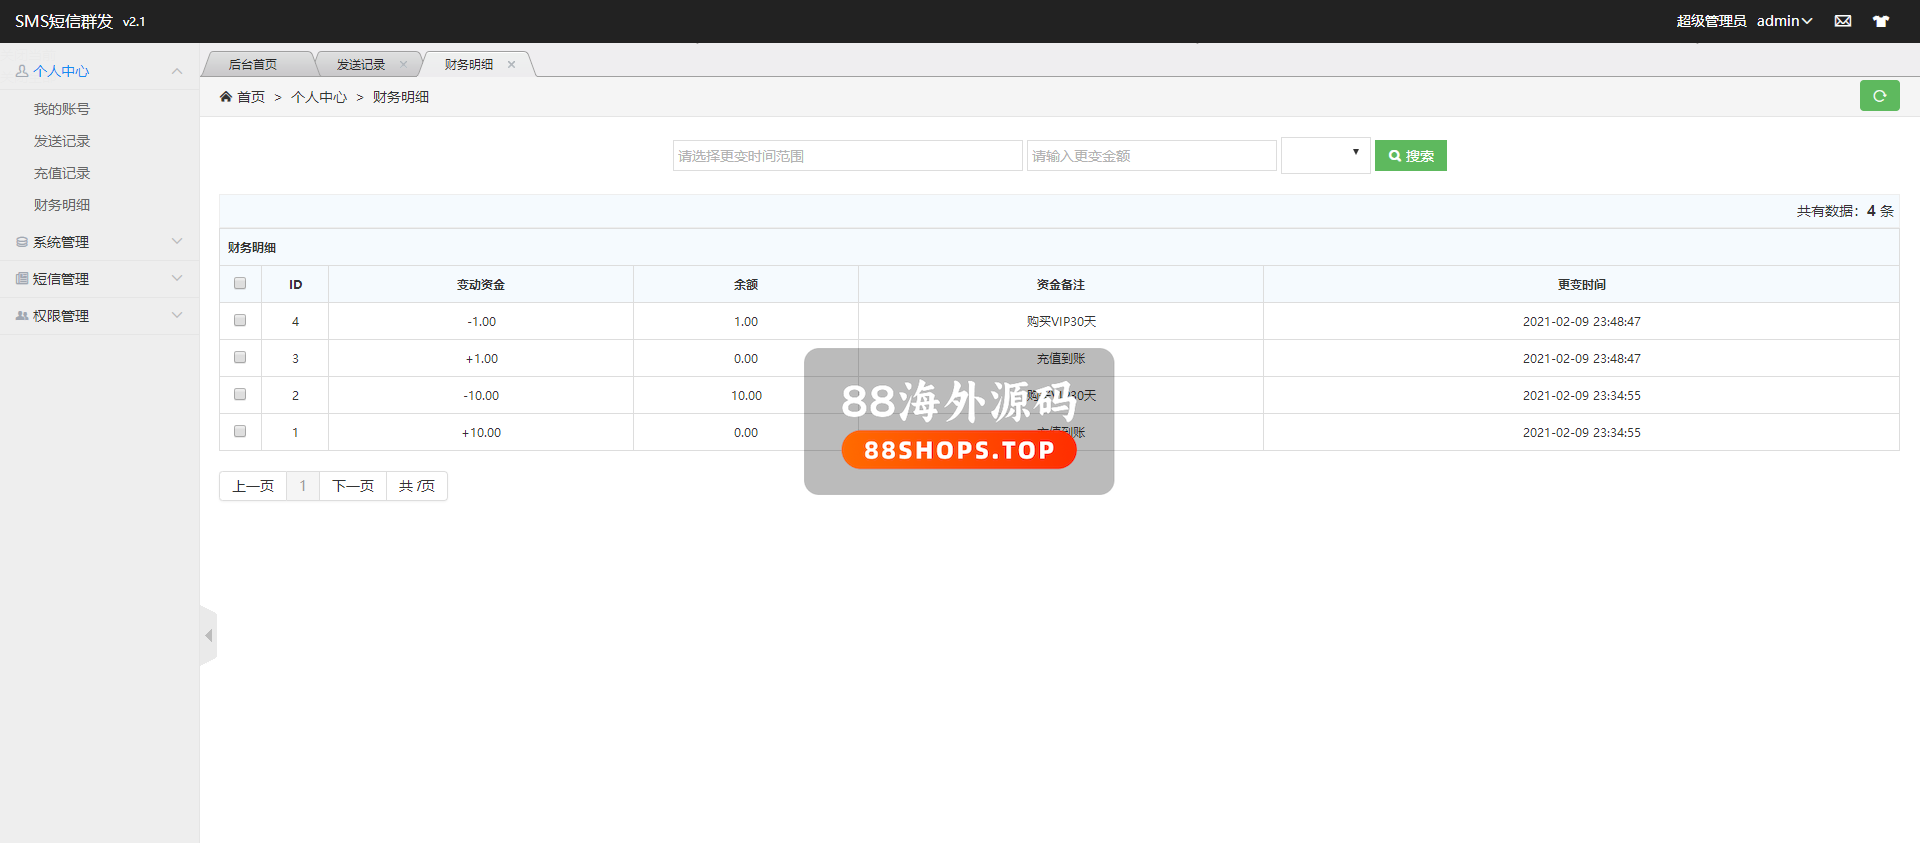The image size is (1920, 843).
Task: Go to 下一页 next page
Action: pos(352,486)
